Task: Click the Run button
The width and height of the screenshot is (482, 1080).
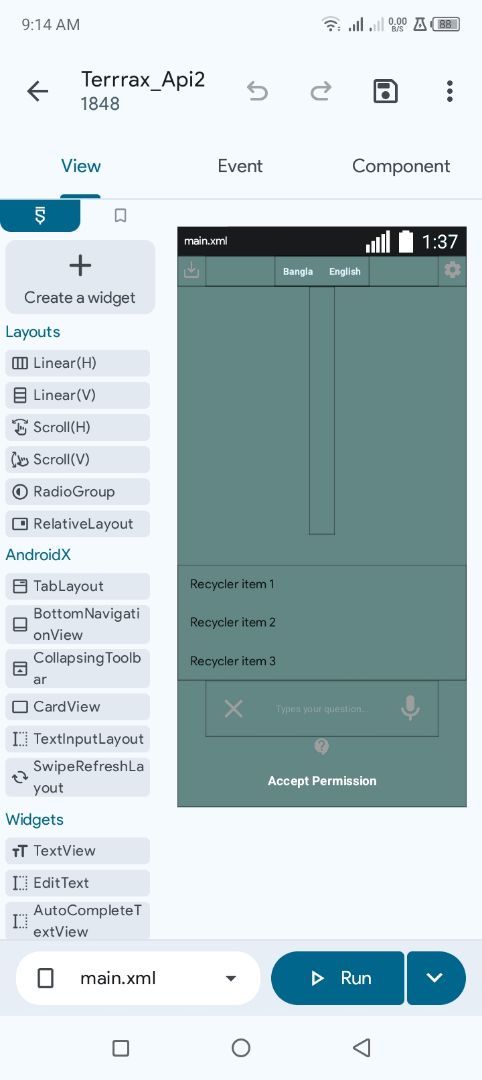Action: click(338, 978)
